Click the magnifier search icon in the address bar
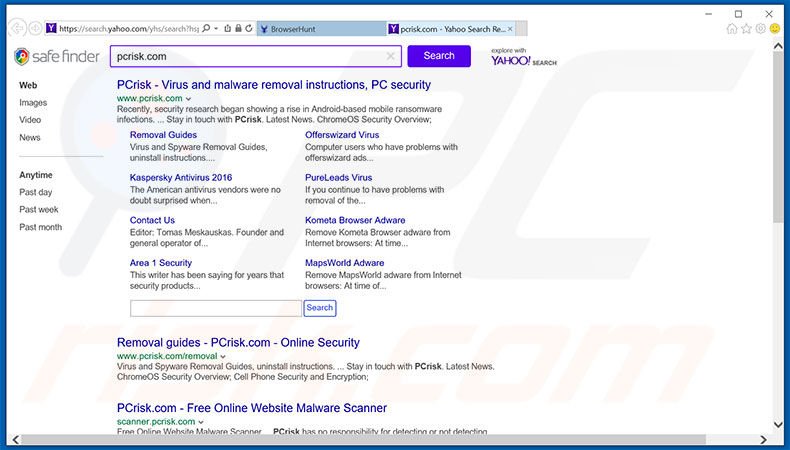The height and width of the screenshot is (450, 790). (206, 28)
